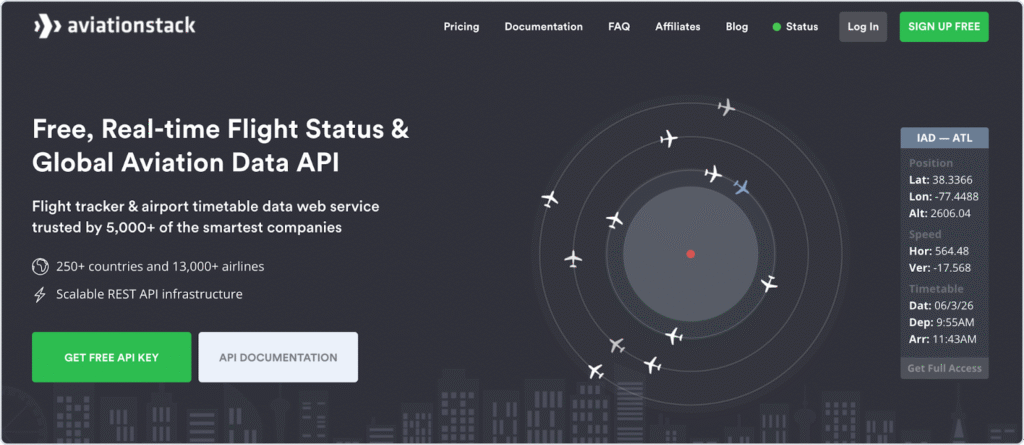Visit the Blog link
1024x445 pixels.
(737, 27)
